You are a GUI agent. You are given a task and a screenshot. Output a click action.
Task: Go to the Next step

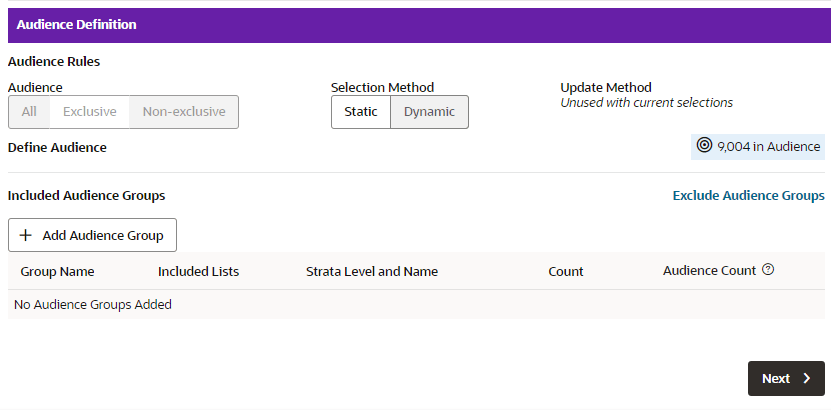point(786,378)
